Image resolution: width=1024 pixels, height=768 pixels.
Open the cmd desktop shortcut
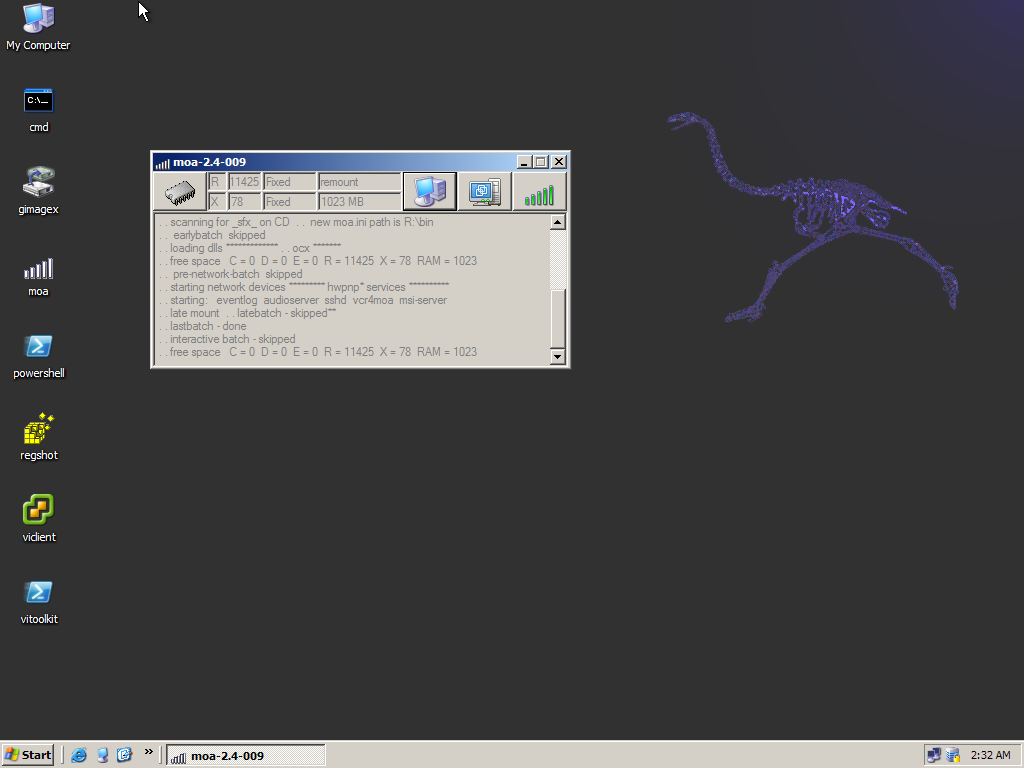[38, 101]
